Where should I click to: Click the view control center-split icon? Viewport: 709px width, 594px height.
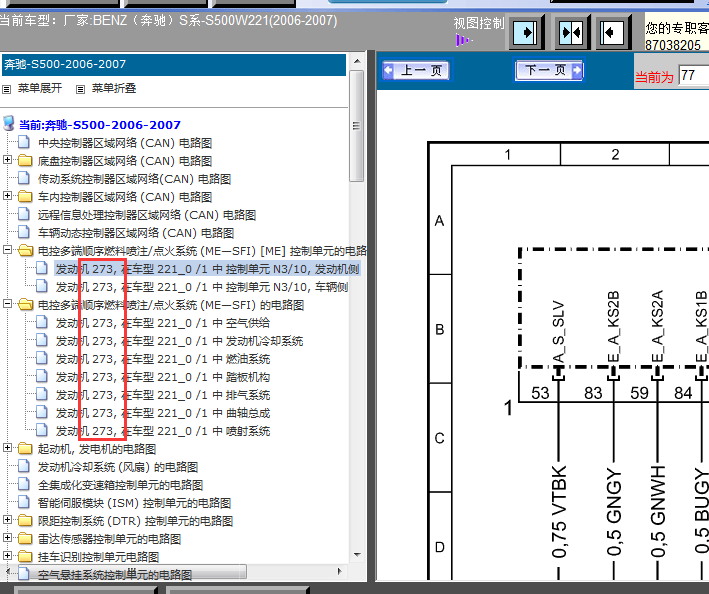(571, 33)
